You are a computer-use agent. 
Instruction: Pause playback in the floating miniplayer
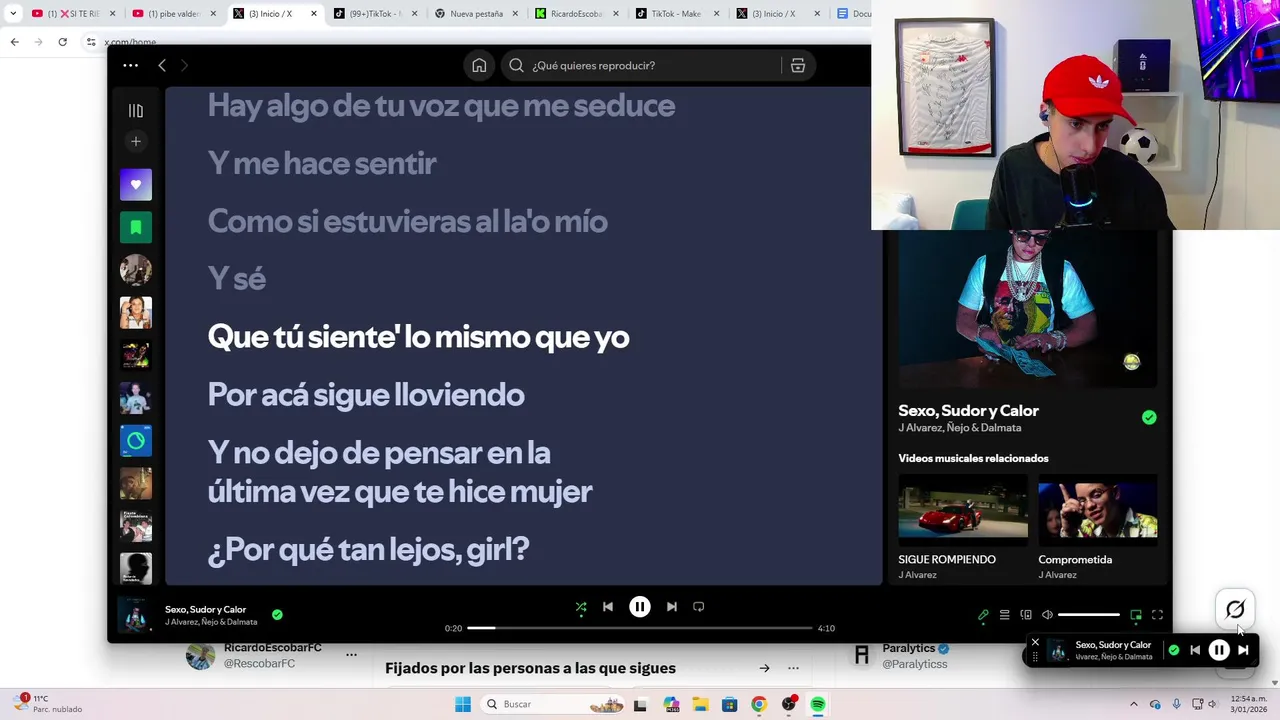[x=1219, y=650]
